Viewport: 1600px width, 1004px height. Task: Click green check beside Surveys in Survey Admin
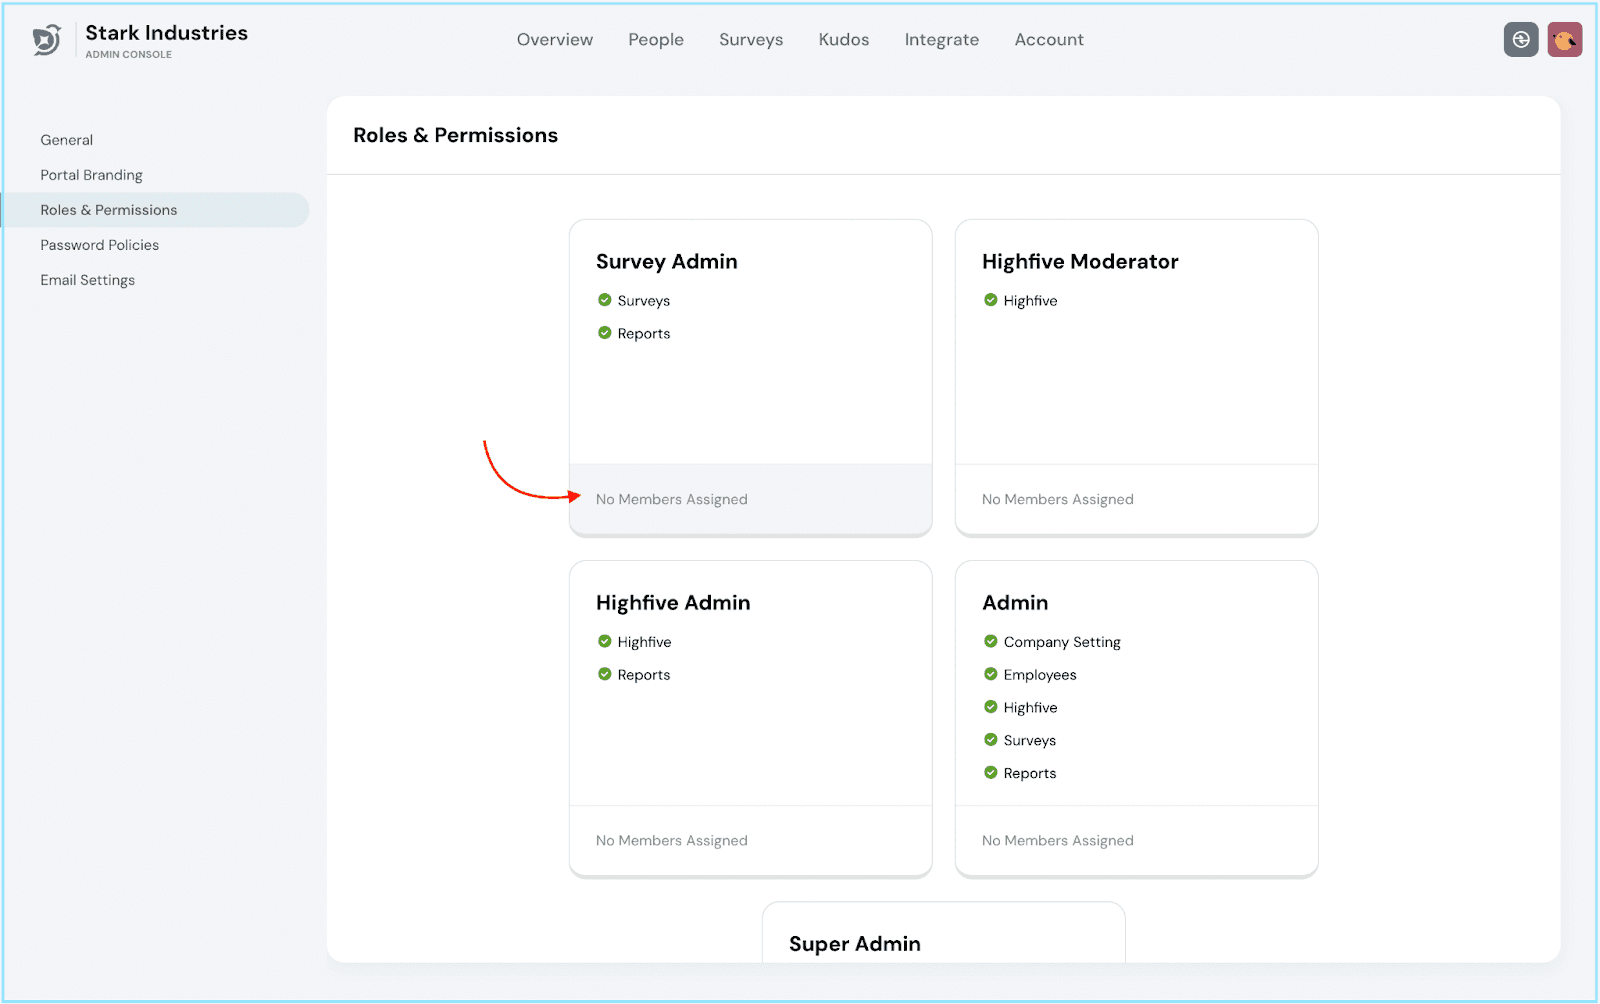[604, 300]
